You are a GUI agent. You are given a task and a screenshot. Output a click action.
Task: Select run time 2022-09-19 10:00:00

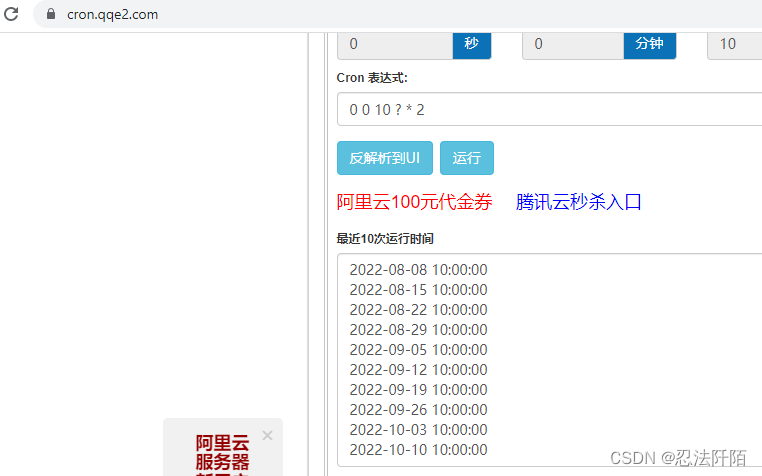point(418,389)
